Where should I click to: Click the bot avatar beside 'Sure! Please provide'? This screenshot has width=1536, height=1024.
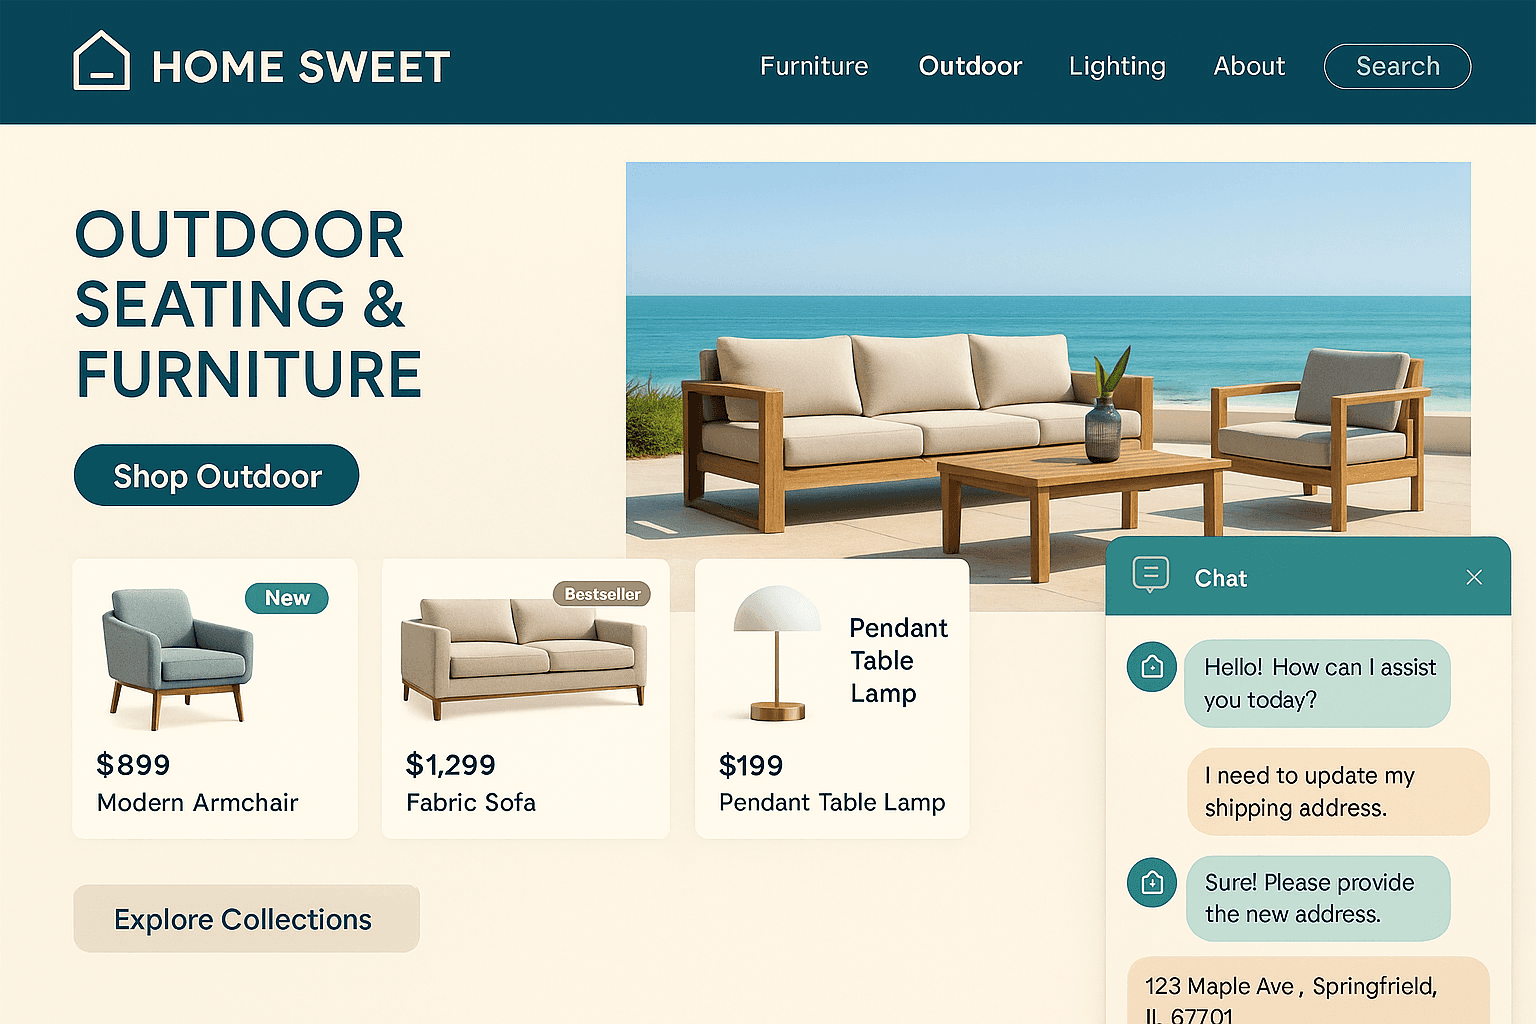coord(1151,882)
